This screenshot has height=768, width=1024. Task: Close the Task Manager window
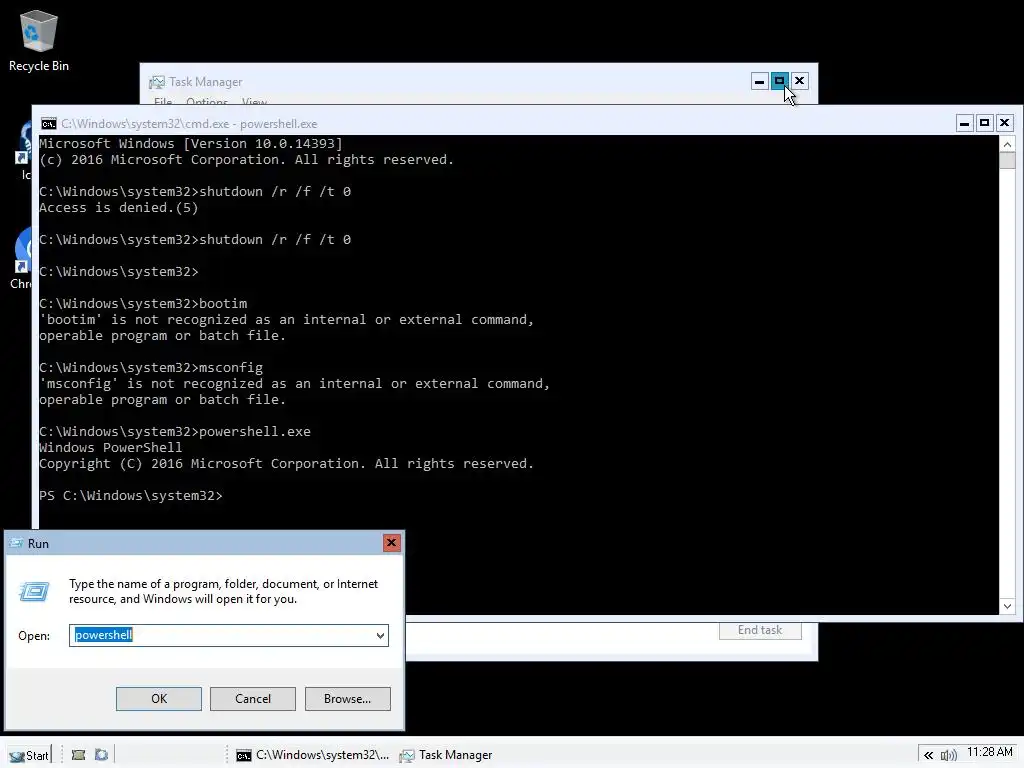click(799, 82)
